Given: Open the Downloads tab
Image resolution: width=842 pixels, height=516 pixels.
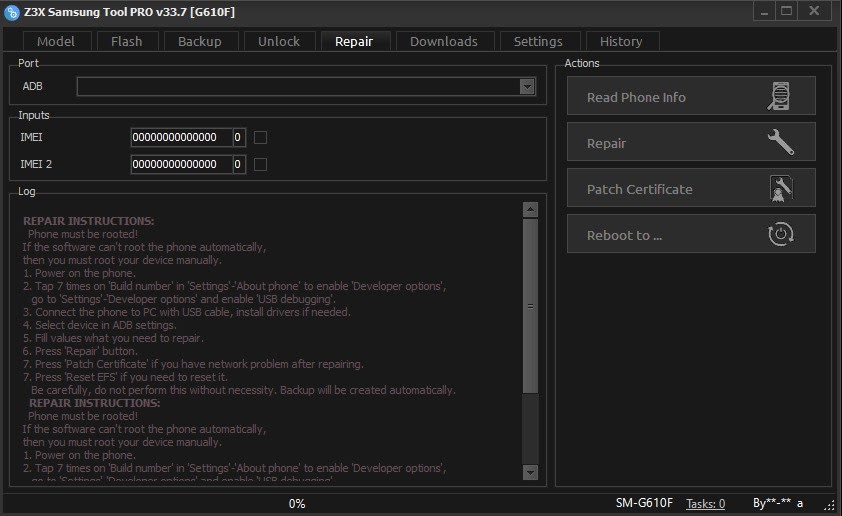Looking at the screenshot, I should click(x=444, y=41).
